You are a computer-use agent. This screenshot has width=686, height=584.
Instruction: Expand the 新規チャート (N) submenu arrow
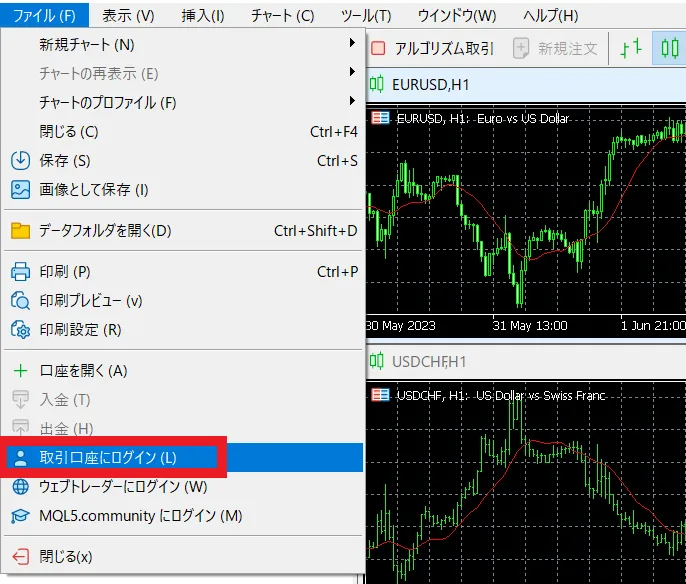click(352, 43)
